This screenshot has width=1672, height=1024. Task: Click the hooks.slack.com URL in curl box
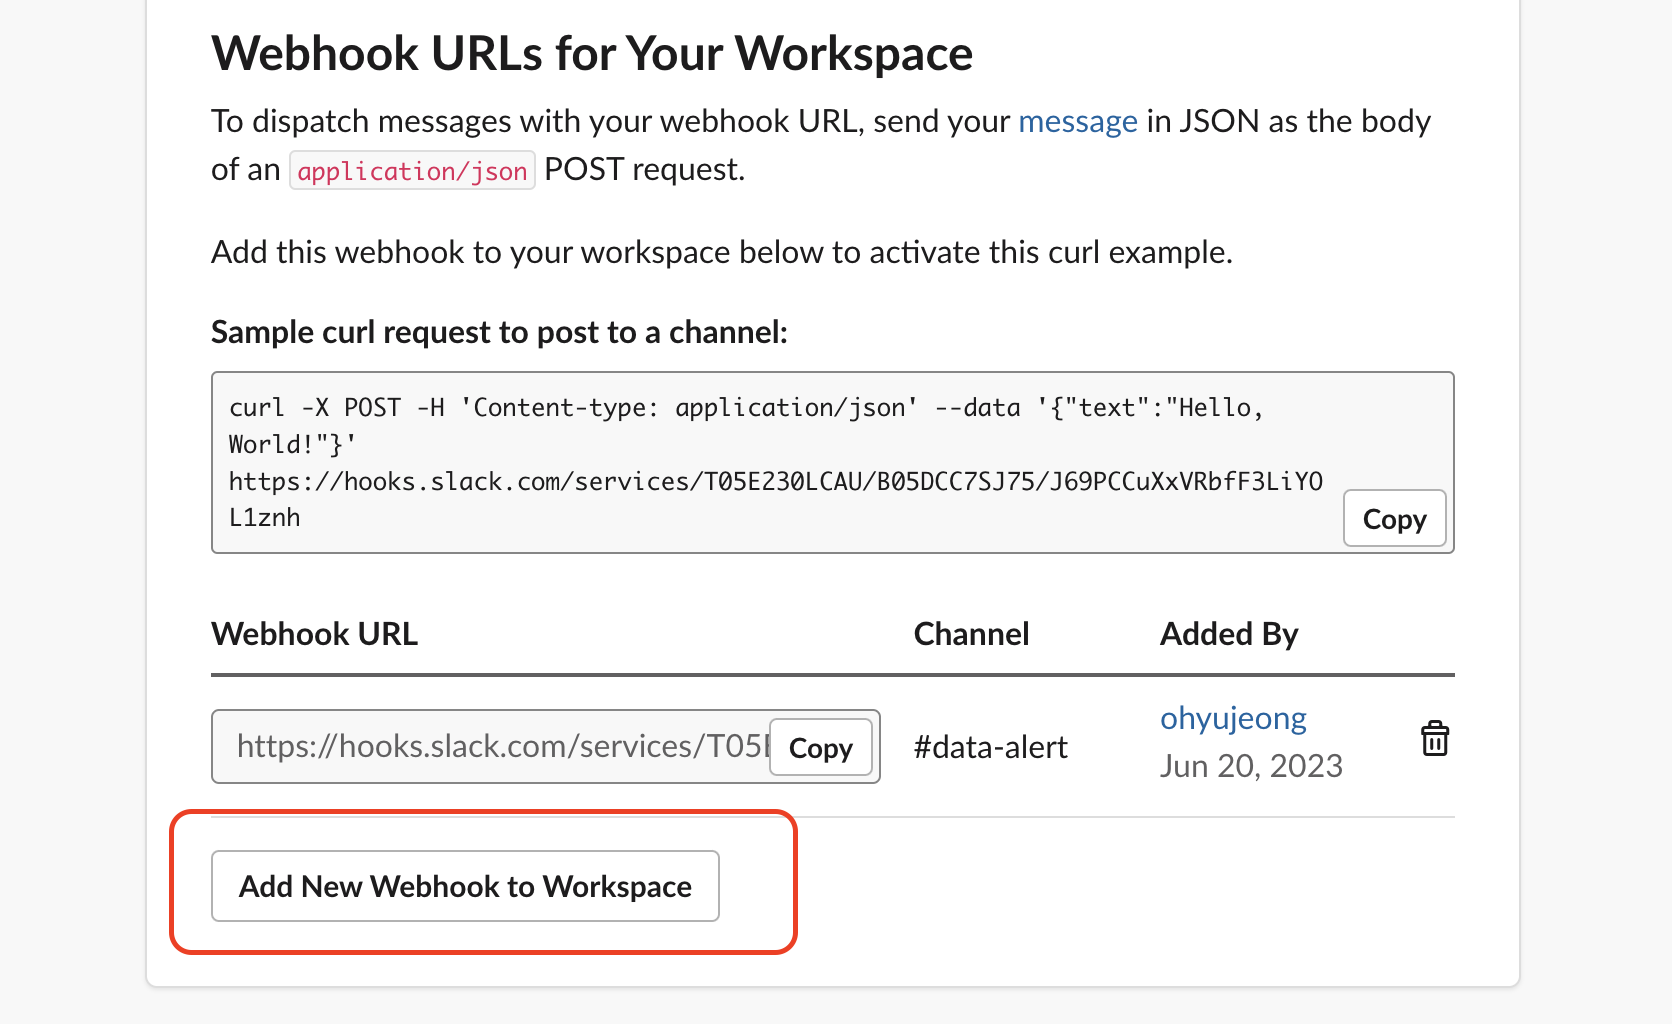[x=776, y=499]
